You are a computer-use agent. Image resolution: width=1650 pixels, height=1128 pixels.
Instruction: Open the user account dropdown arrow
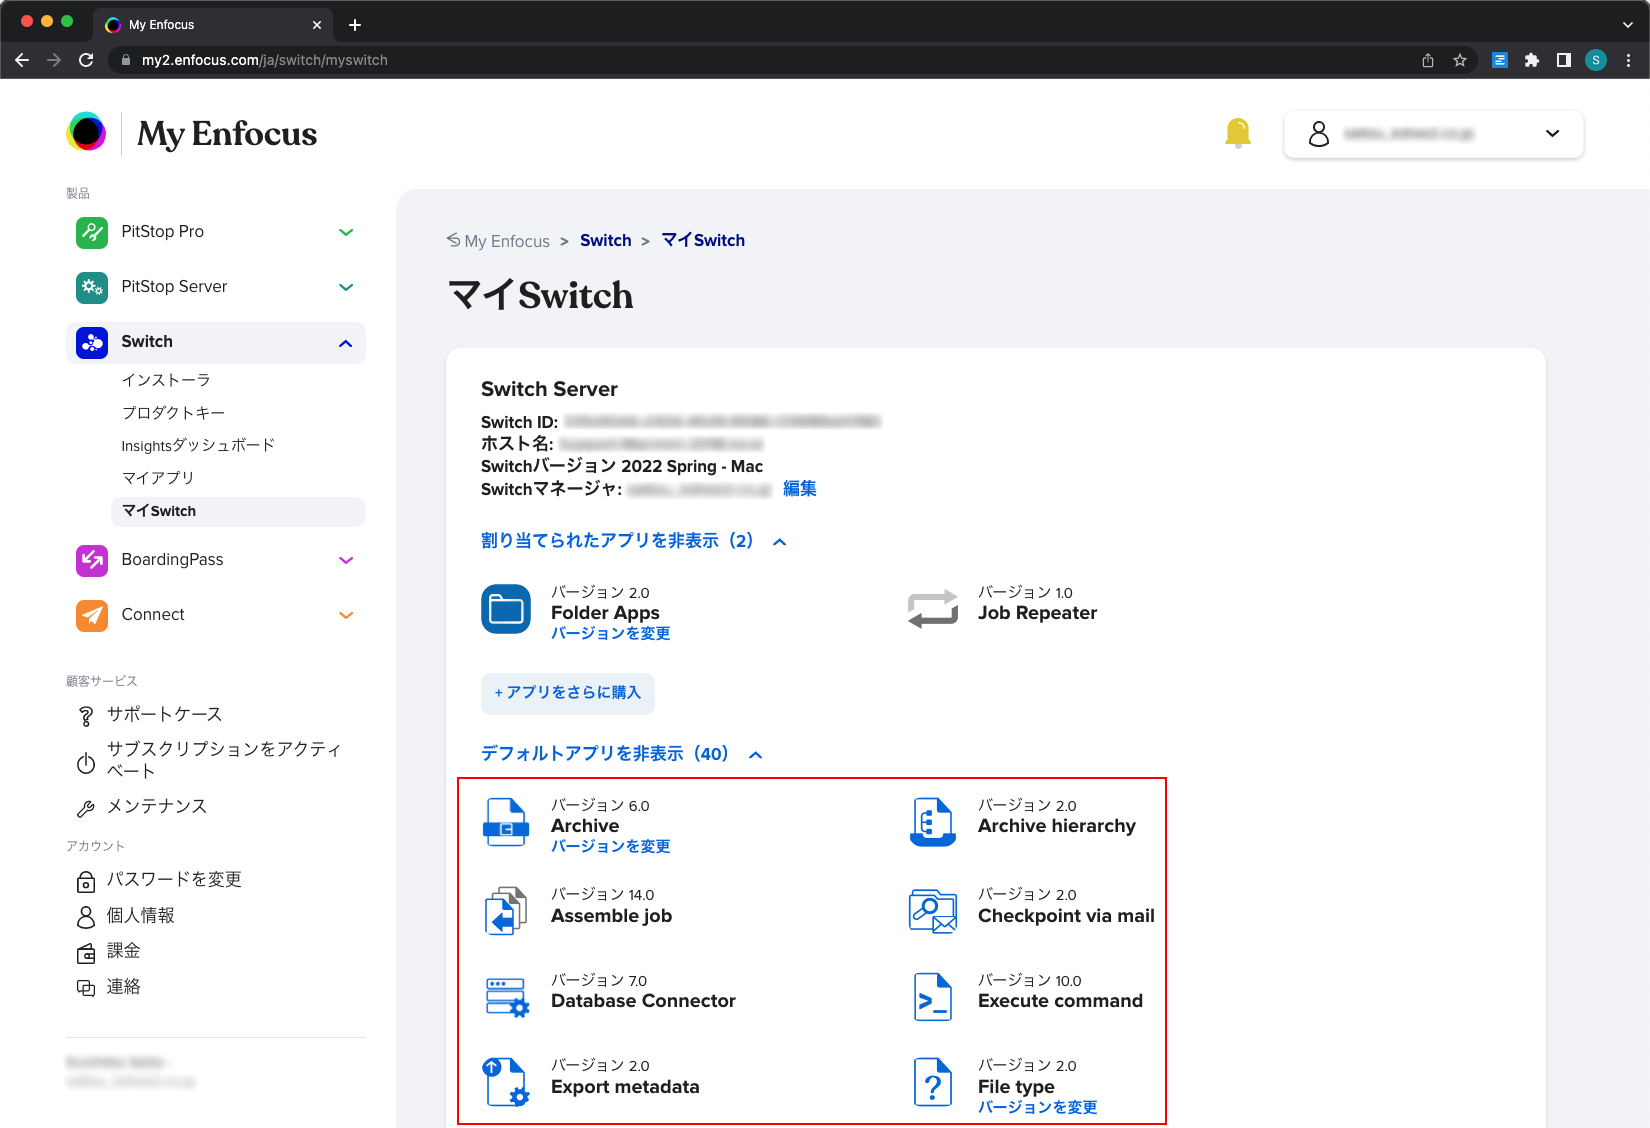[x=1552, y=134]
